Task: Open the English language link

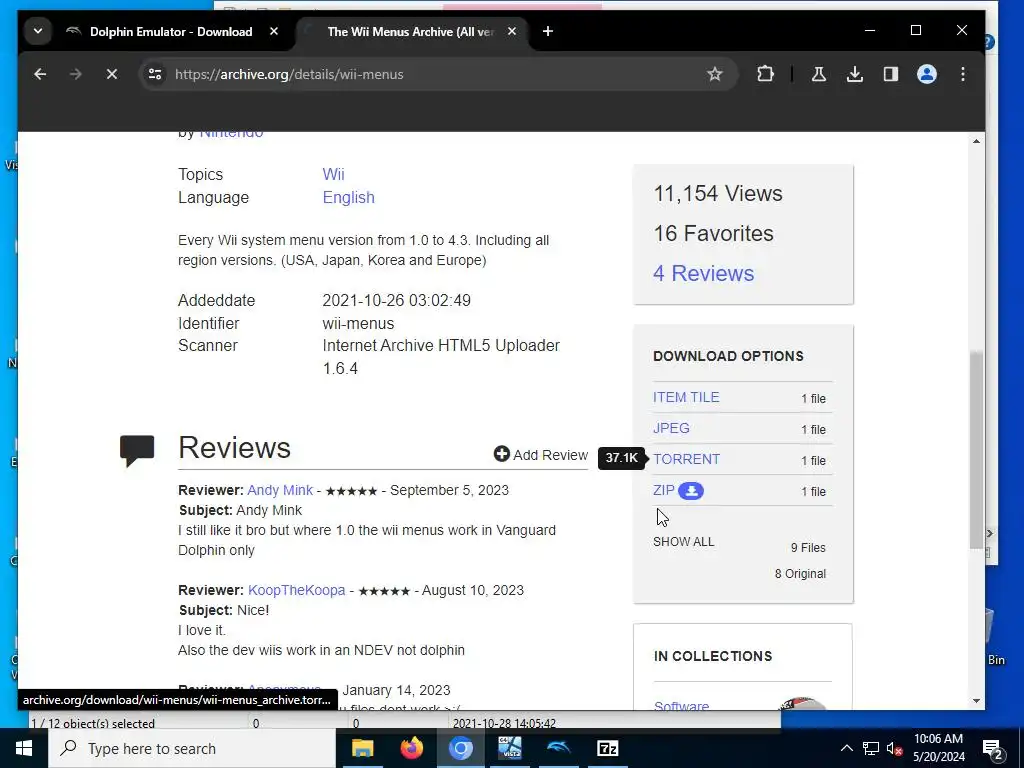Action: (348, 197)
